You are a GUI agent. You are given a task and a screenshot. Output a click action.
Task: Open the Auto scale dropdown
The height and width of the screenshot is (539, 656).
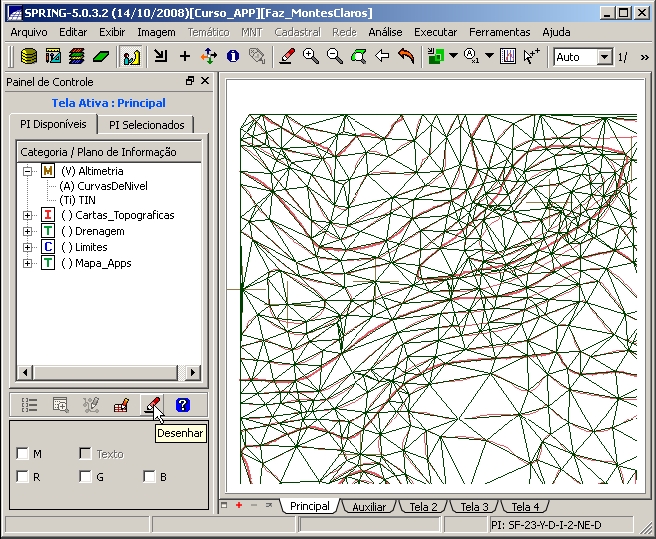(x=604, y=57)
